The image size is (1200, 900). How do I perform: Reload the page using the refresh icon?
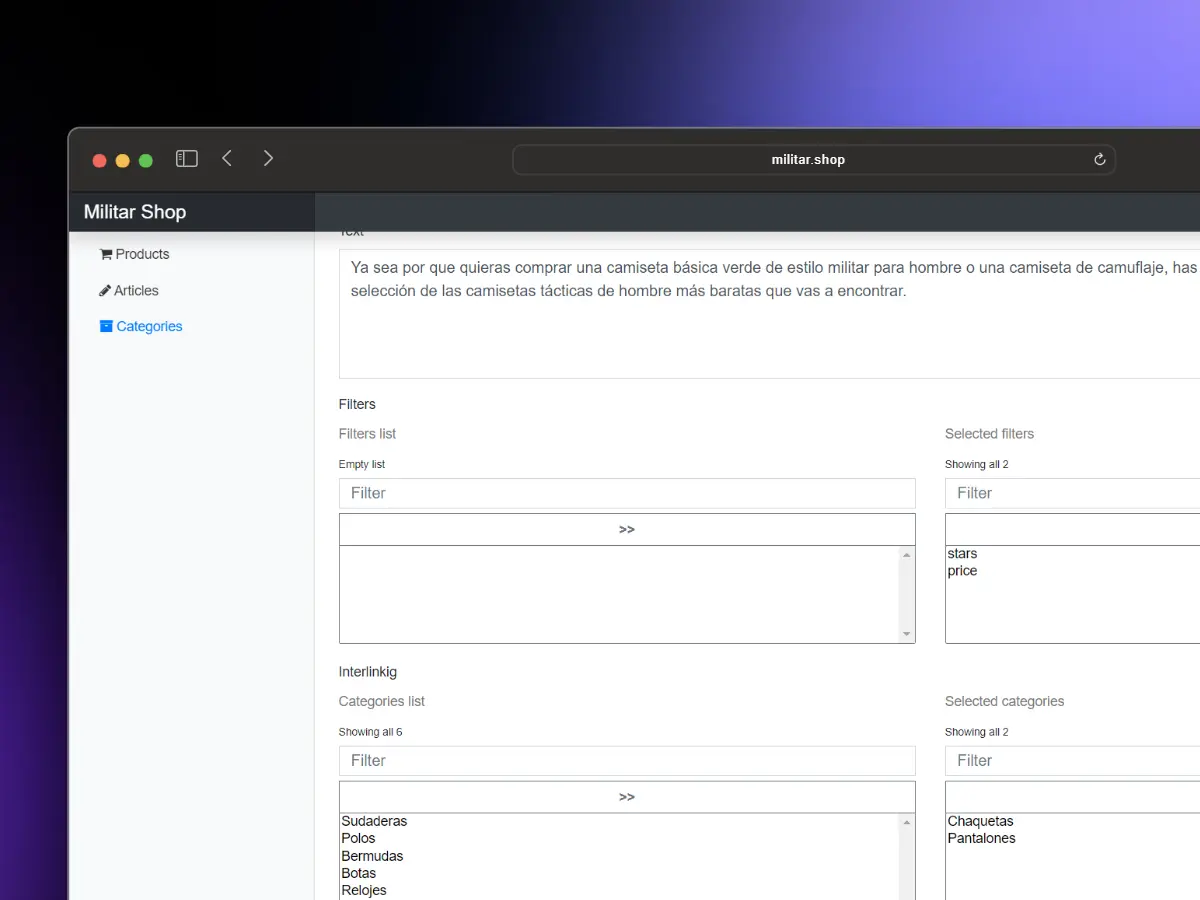1099,160
